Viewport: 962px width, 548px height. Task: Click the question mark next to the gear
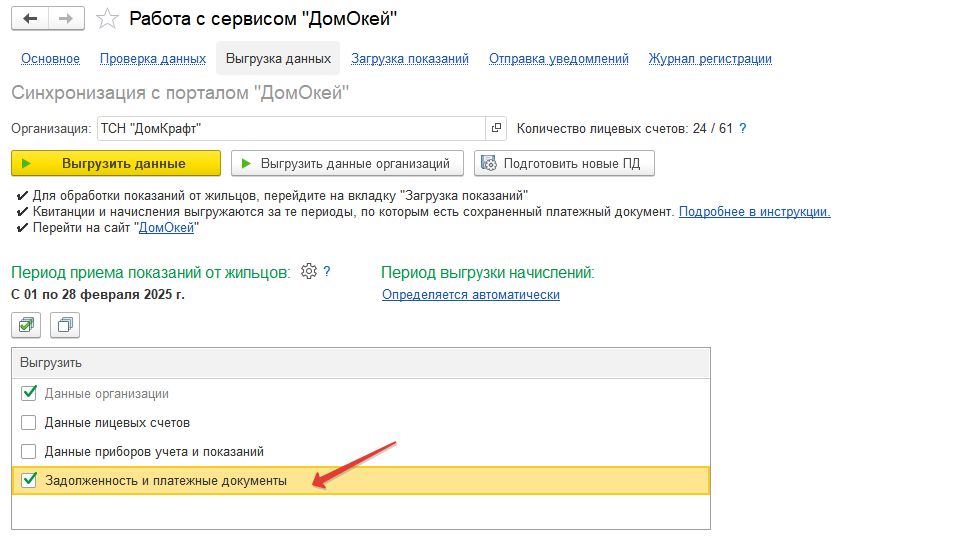[x=327, y=271]
